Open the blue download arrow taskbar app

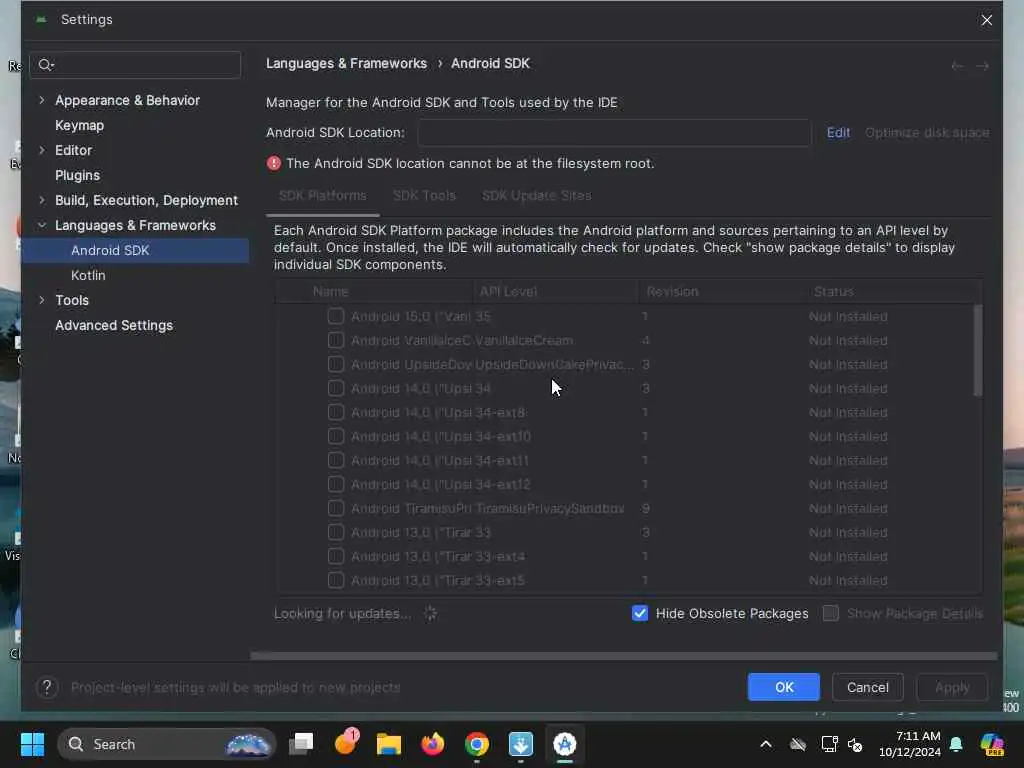[x=520, y=744]
